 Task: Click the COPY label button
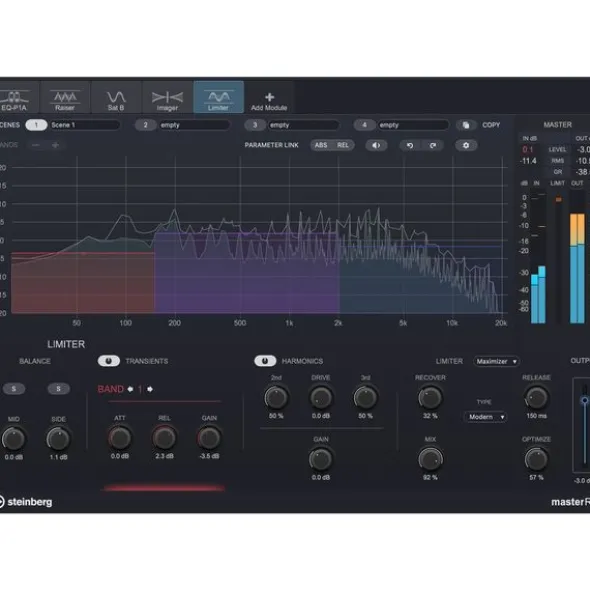[x=491, y=125]
